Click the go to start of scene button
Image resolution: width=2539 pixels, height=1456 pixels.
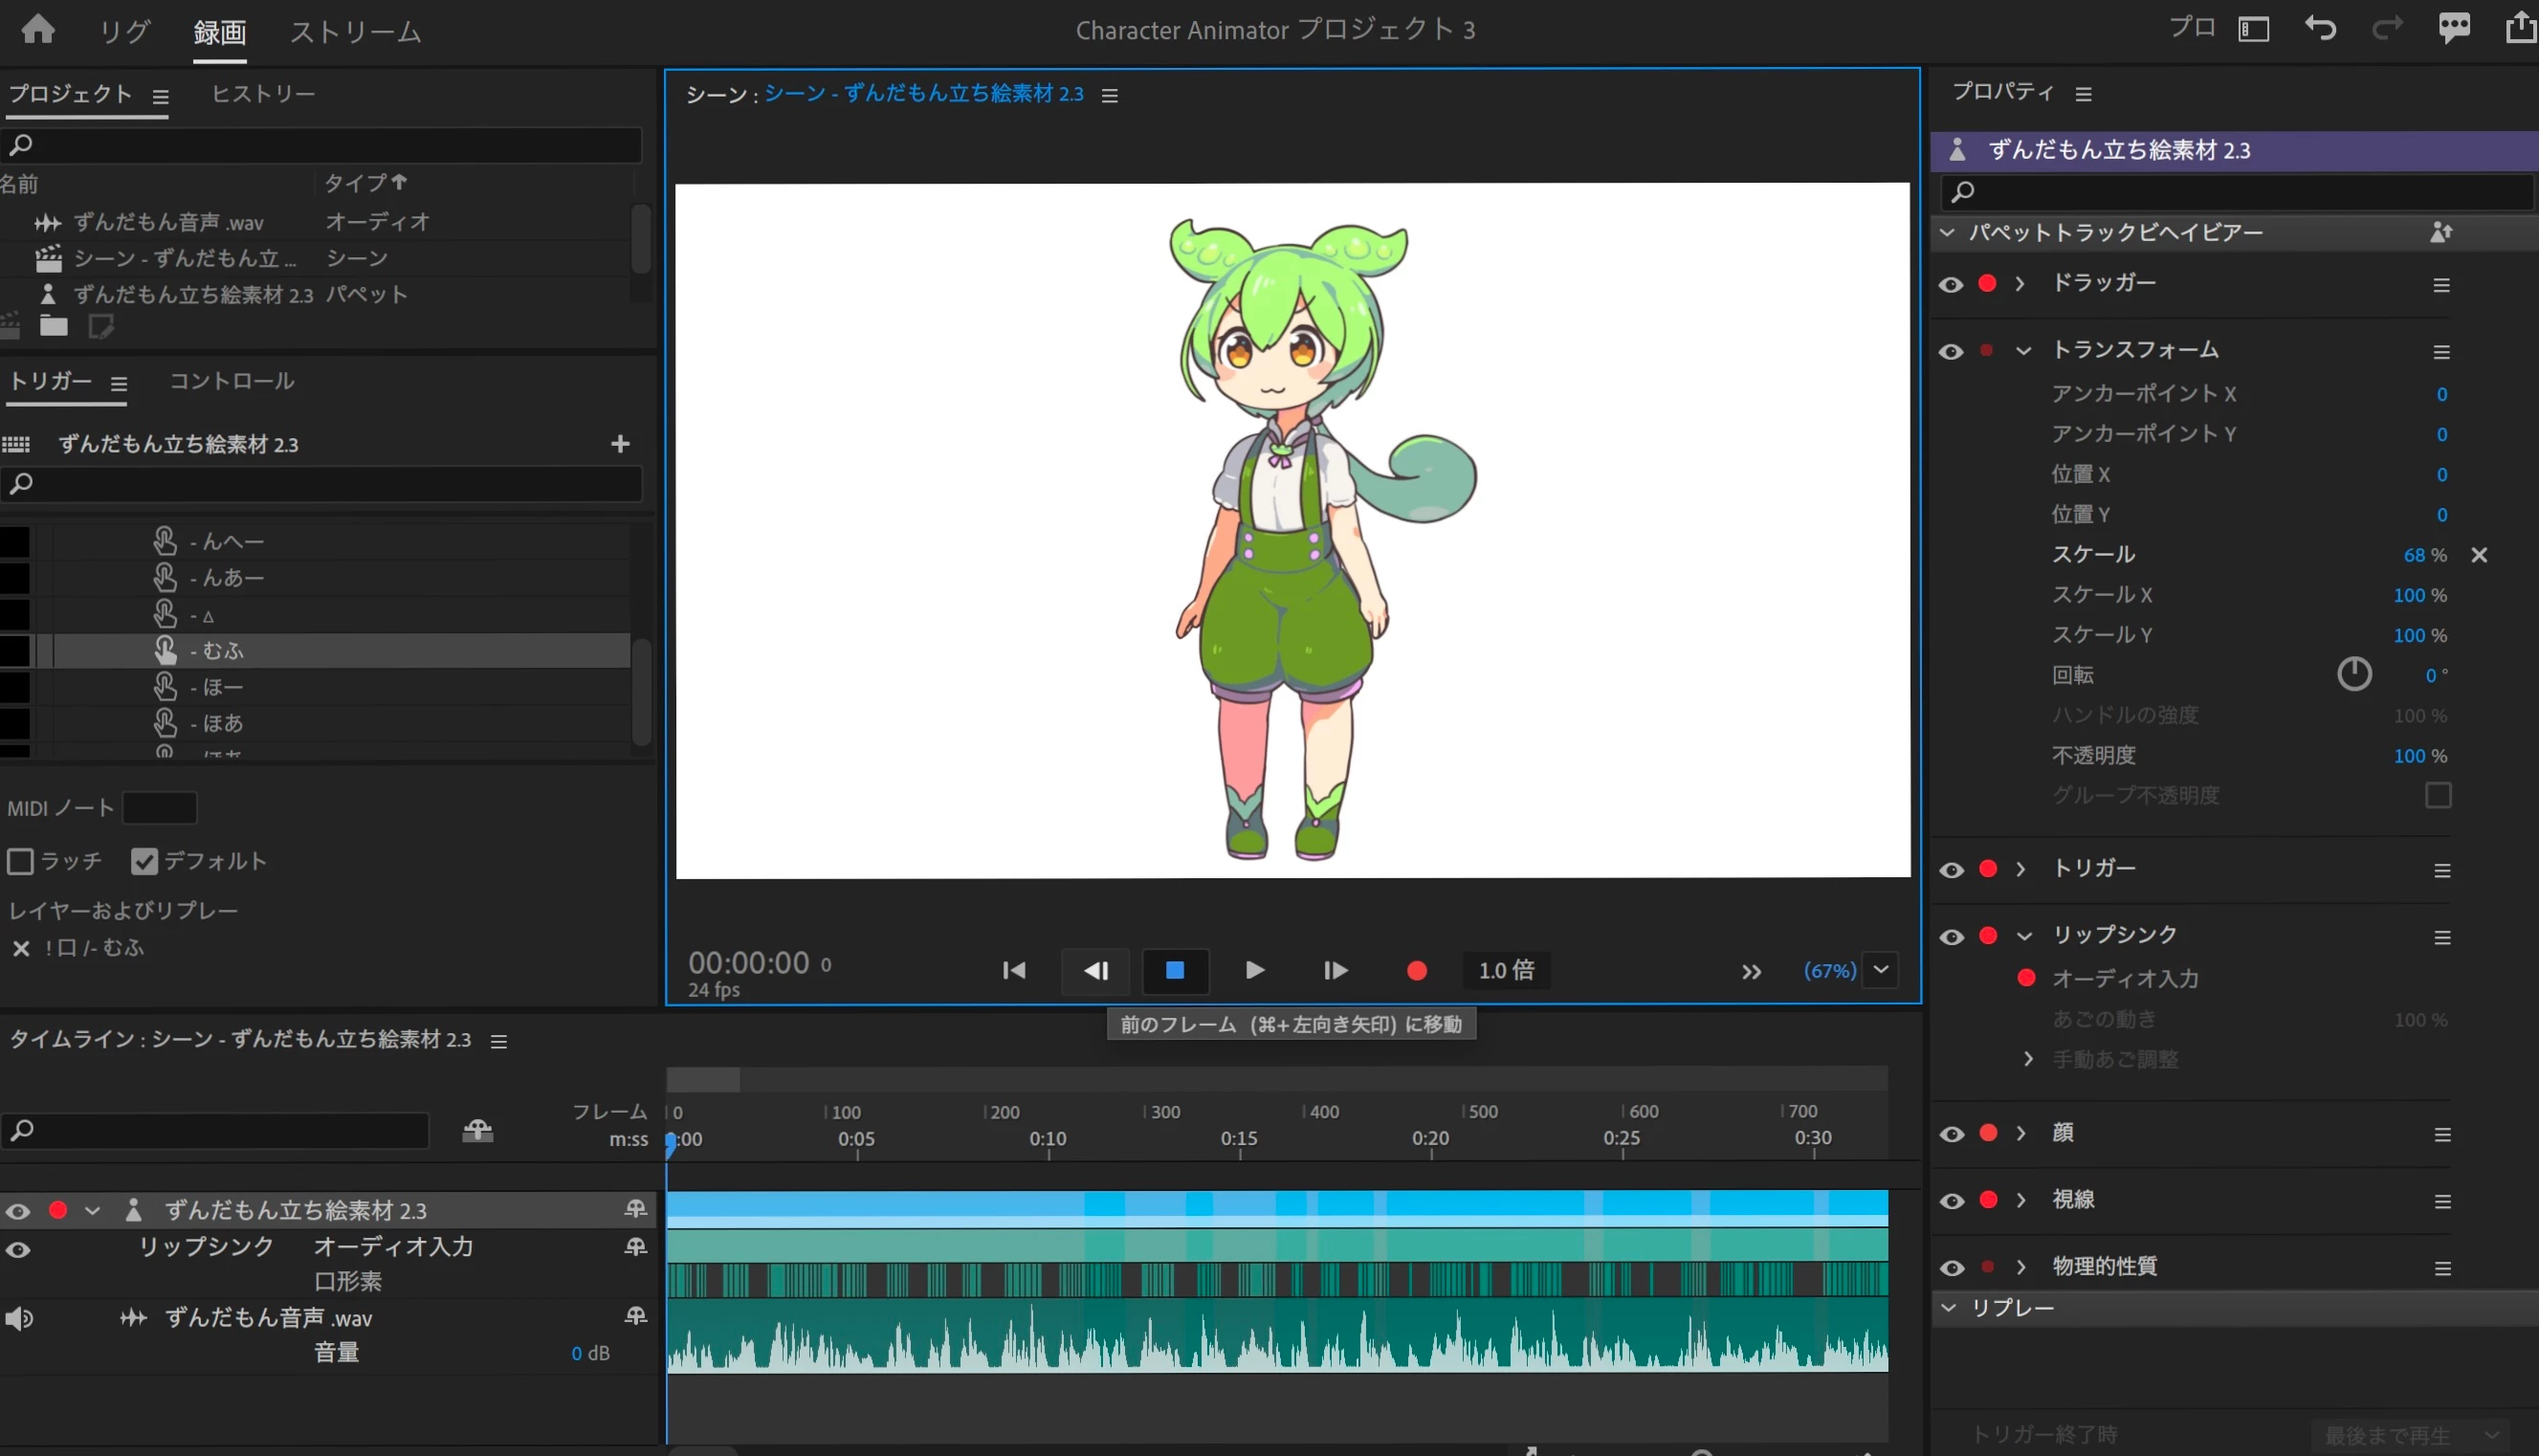(x=1013, y=970)
